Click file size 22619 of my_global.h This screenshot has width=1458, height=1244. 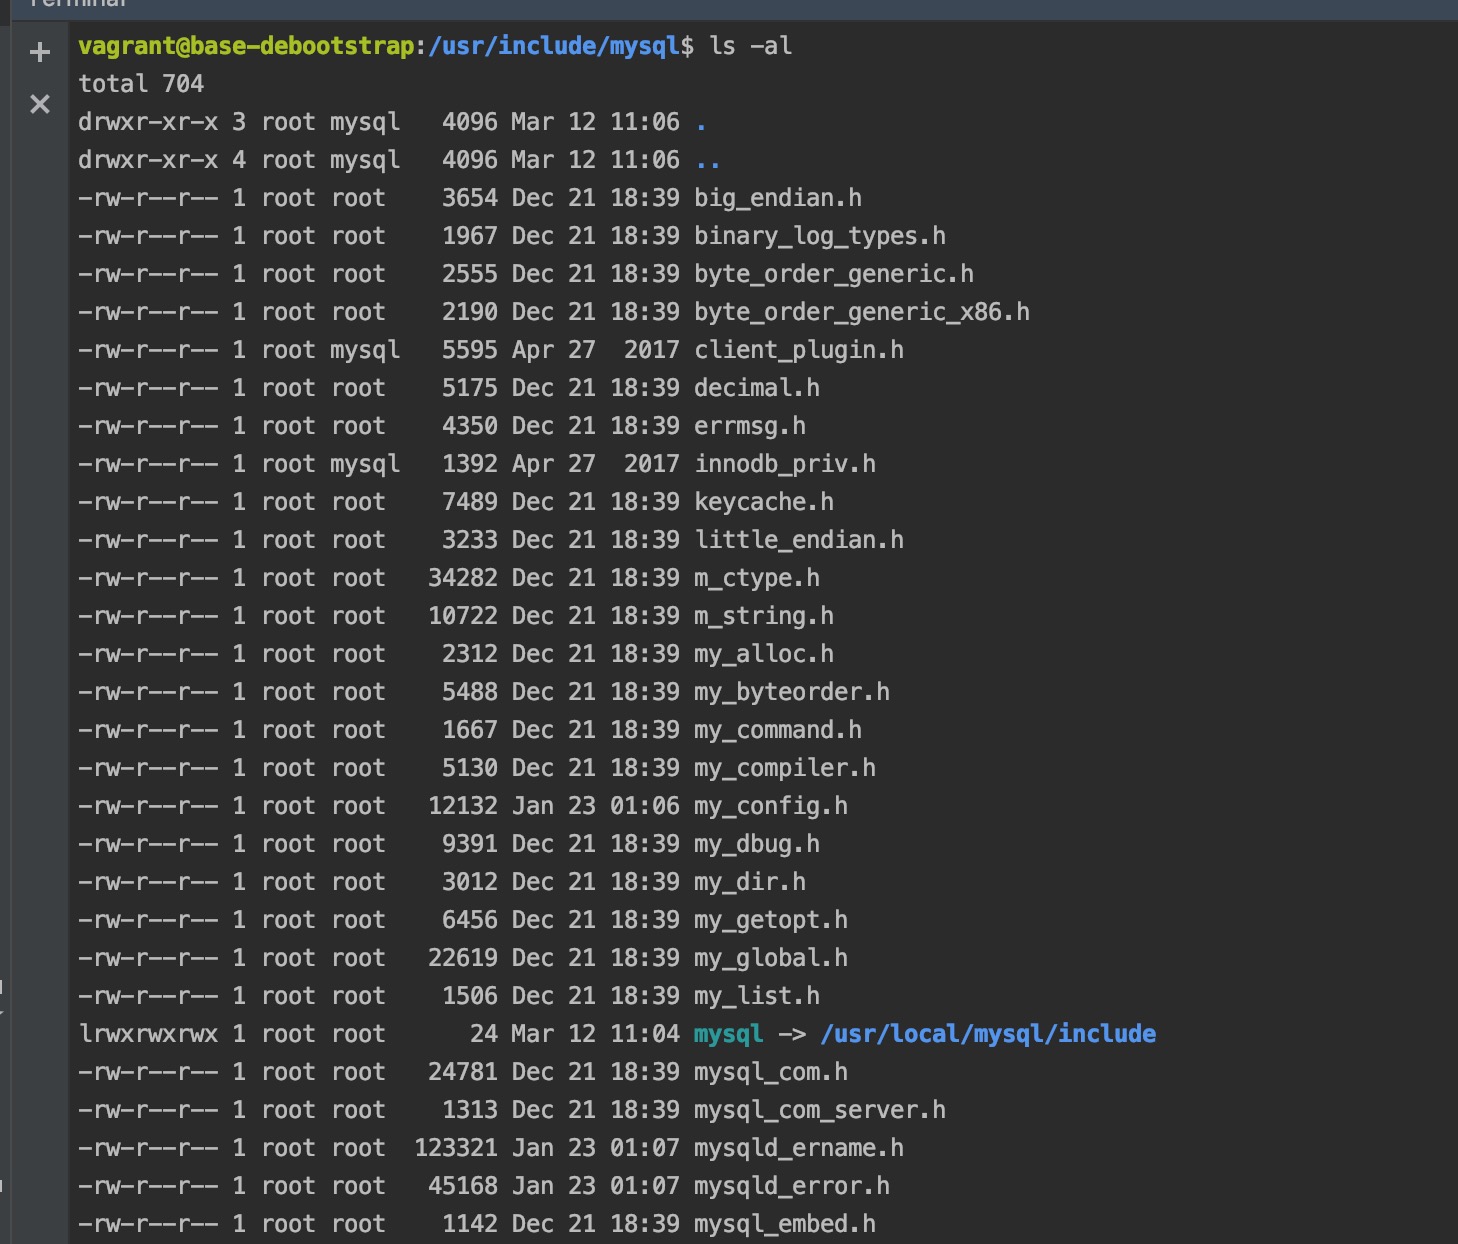[x=463, y=958]
